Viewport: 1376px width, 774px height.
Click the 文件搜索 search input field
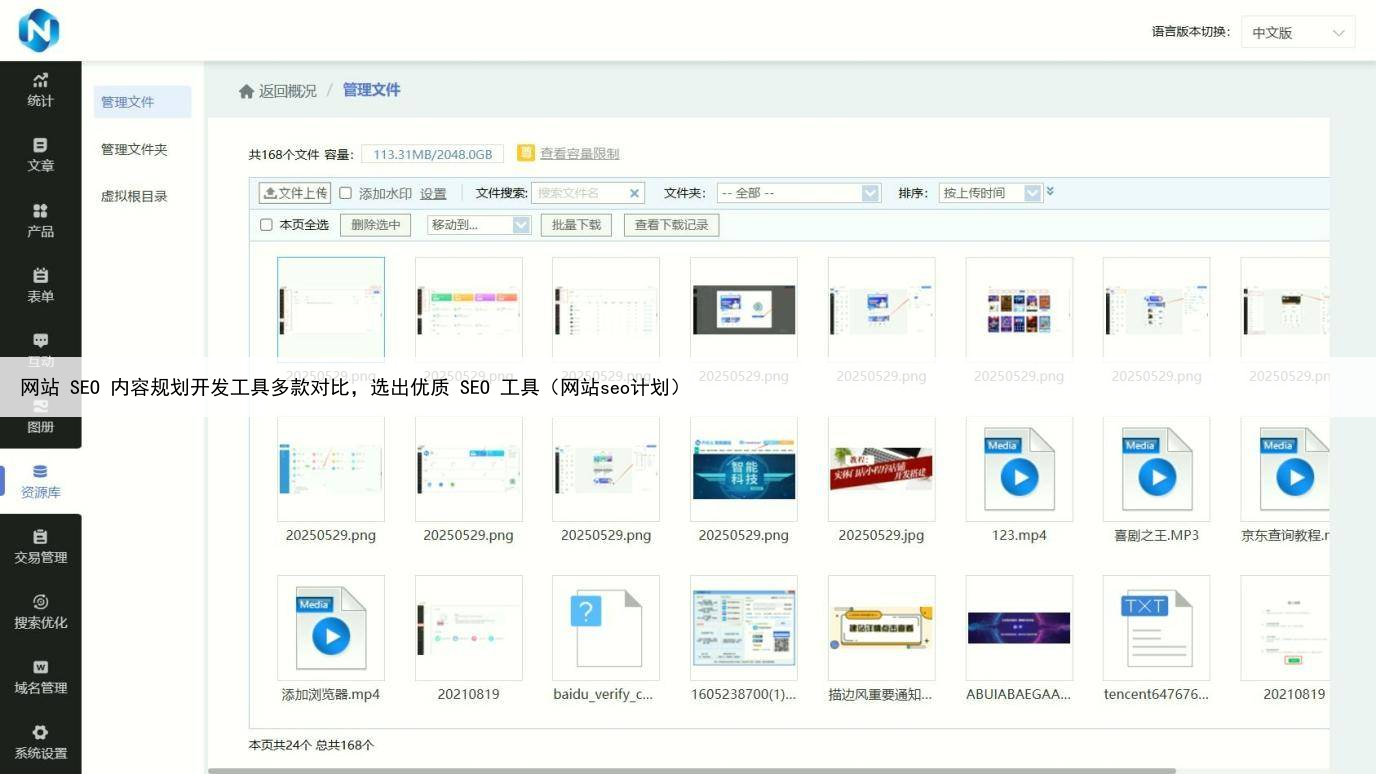[x=580, y=193]
